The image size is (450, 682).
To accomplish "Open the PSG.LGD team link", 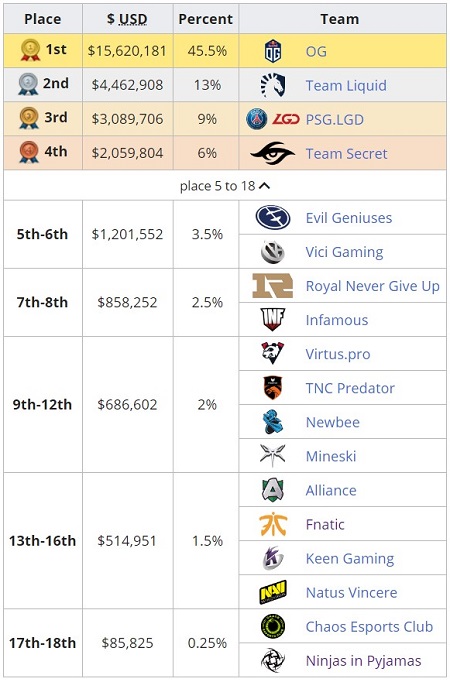I will point(335,119).
